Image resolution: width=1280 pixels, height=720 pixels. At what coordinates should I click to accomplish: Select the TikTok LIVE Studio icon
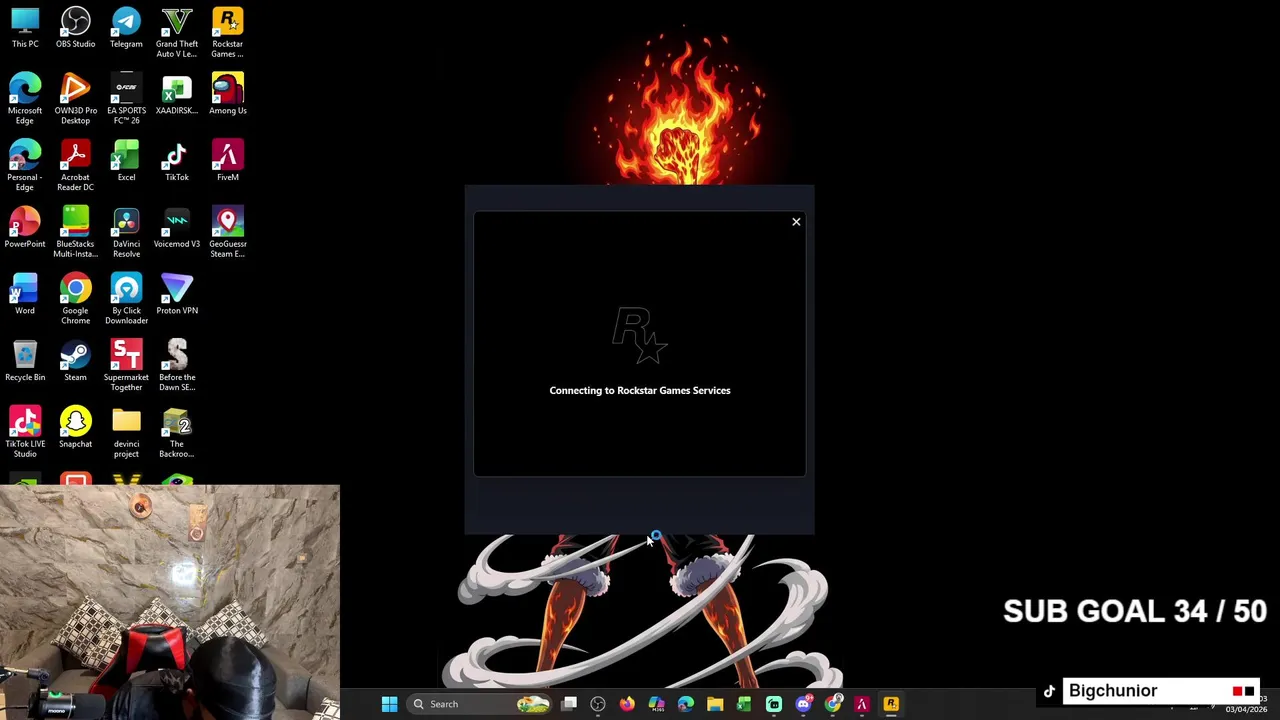(25, 432)
